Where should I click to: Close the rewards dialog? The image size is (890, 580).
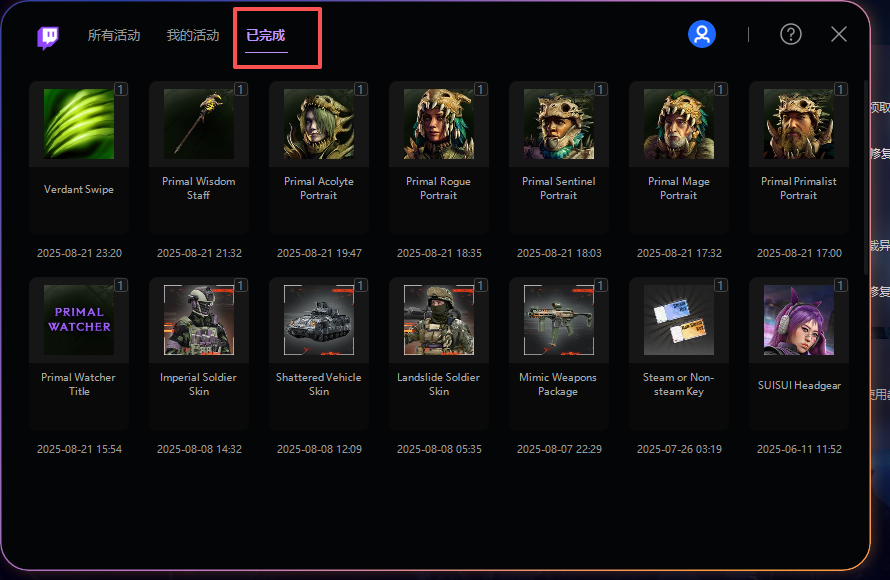[x=839, y=35]
